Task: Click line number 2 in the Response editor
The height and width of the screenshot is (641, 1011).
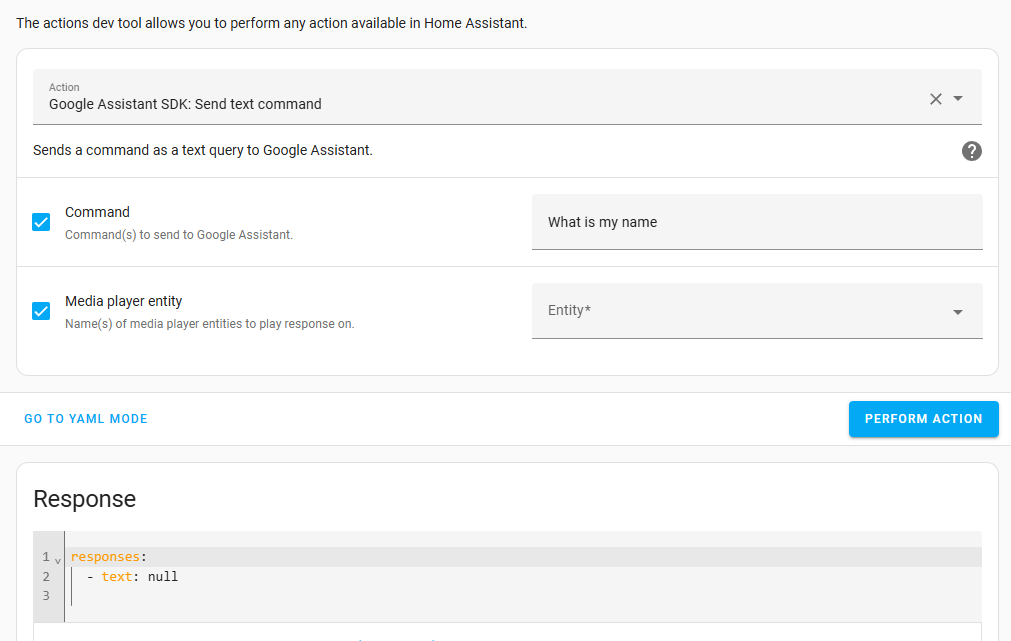Action: coord(46,576)
